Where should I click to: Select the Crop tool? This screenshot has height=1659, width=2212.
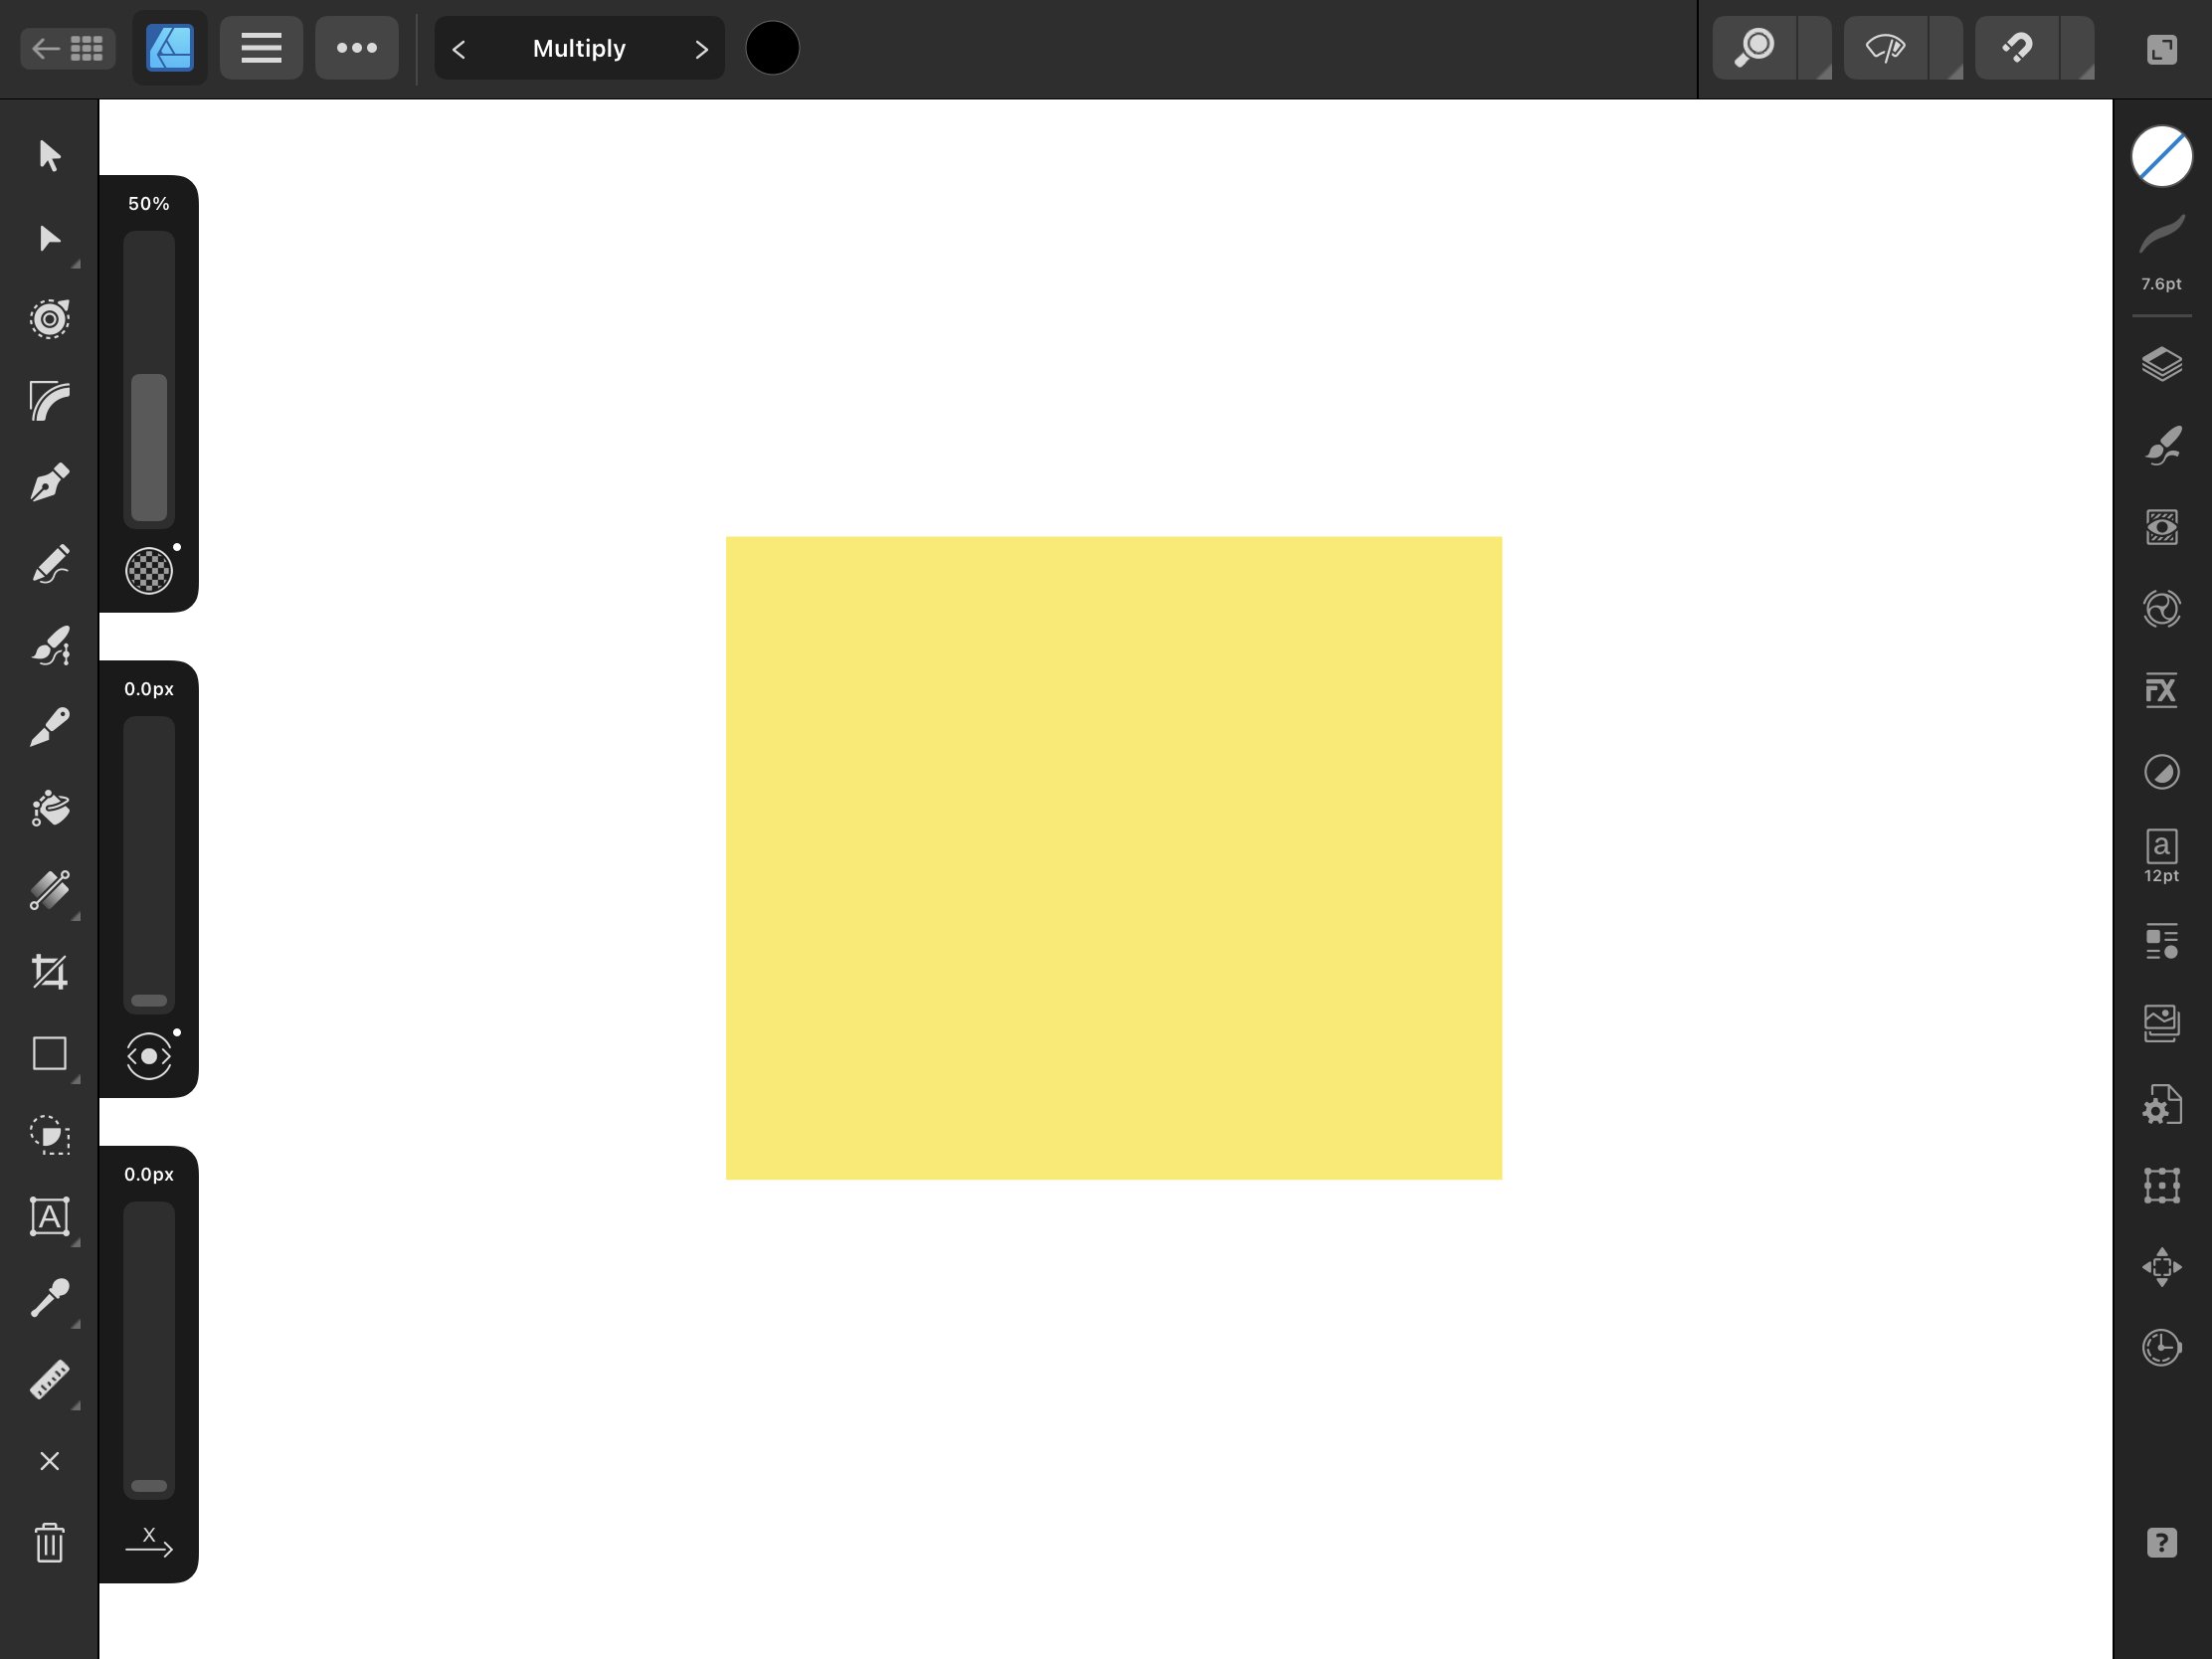pyautogui.click(x=49, y=972)
